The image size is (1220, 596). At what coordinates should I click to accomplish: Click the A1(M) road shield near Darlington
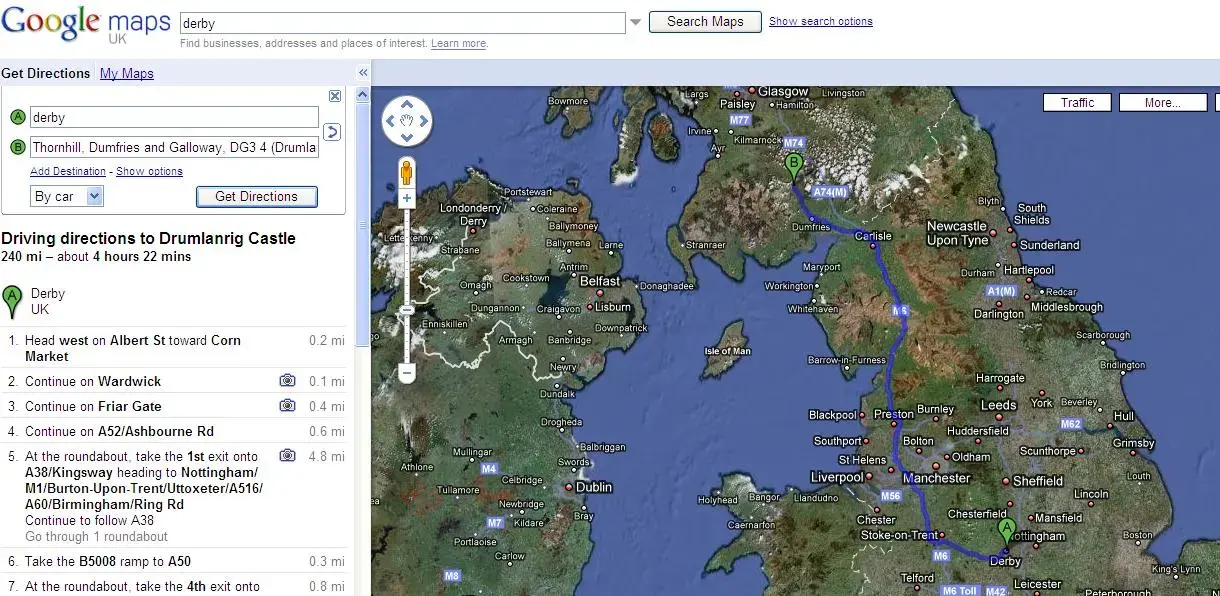pos(1001,291)
